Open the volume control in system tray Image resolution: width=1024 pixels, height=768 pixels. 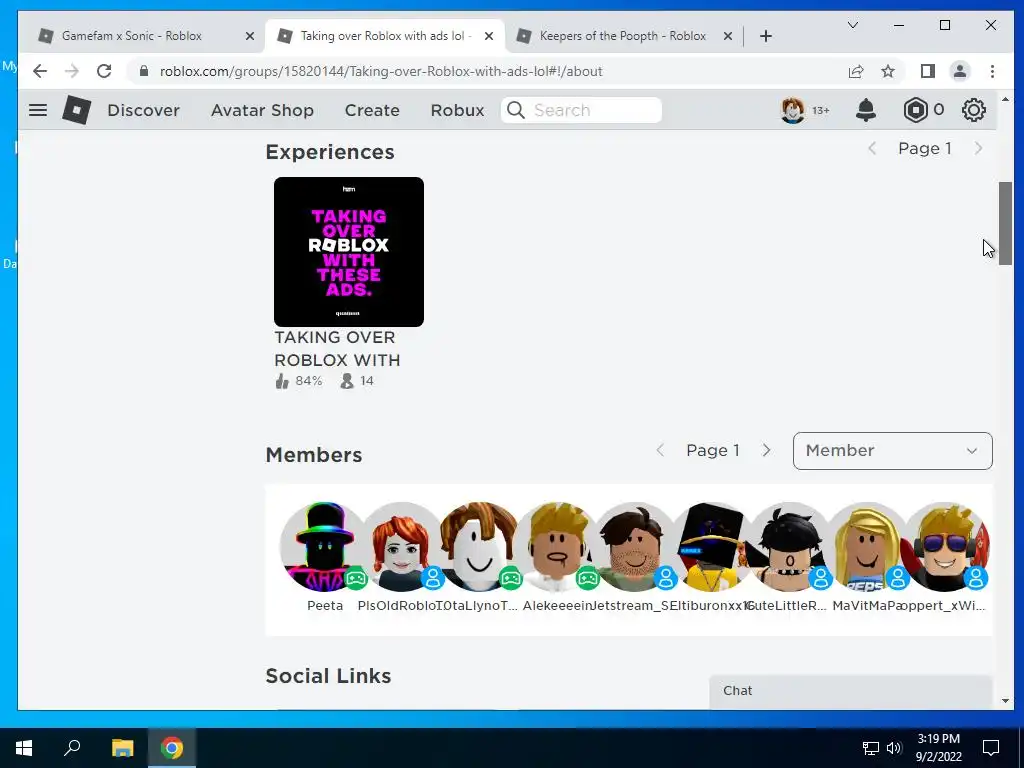[x=894, y=748]
